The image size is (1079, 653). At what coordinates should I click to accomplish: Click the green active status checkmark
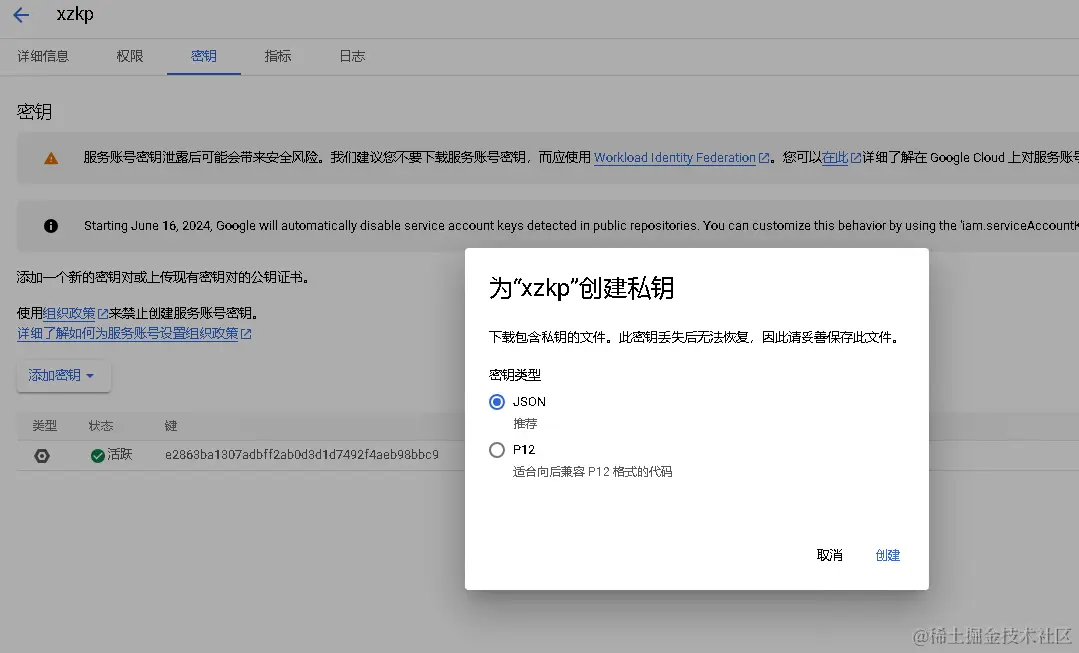pos(98,456)
